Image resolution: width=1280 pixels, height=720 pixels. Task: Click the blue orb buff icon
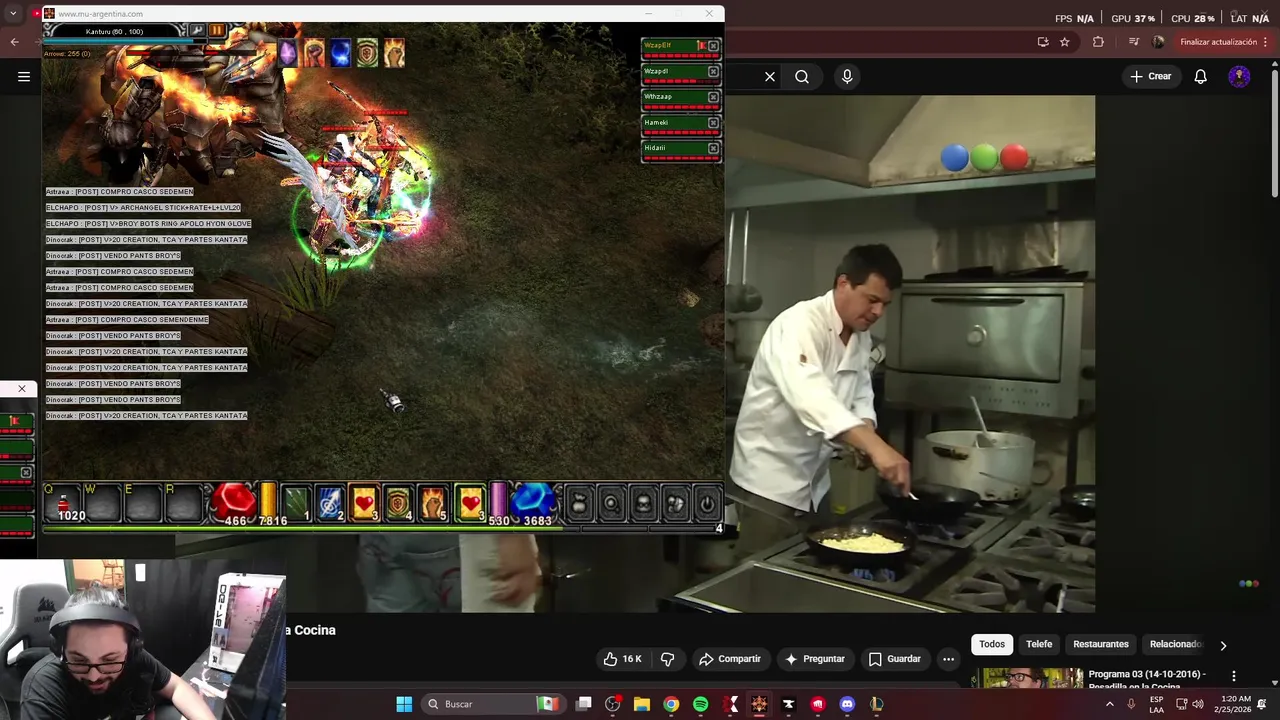(x=340, y=53)
